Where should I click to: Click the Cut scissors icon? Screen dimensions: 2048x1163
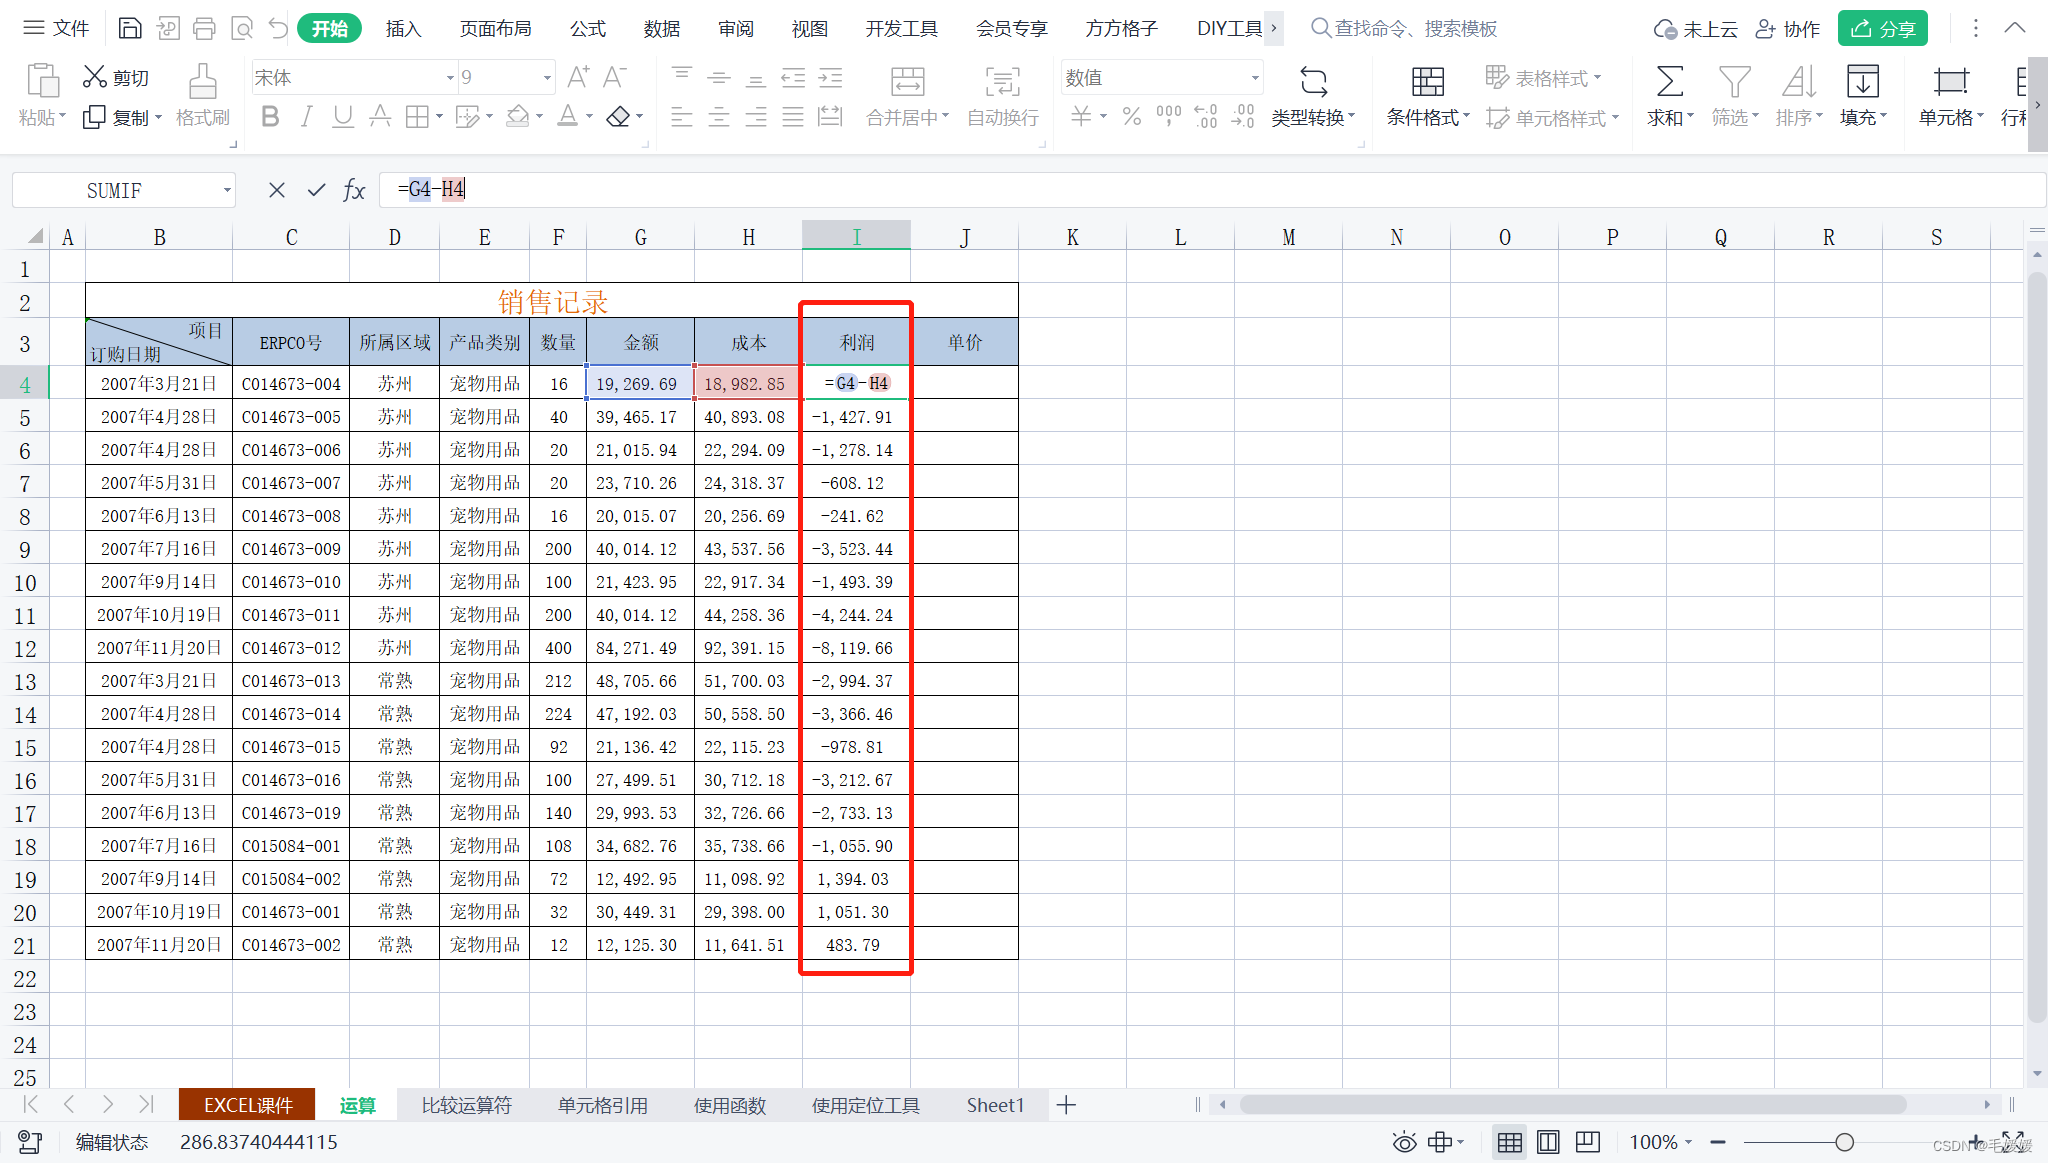(95, 77)
